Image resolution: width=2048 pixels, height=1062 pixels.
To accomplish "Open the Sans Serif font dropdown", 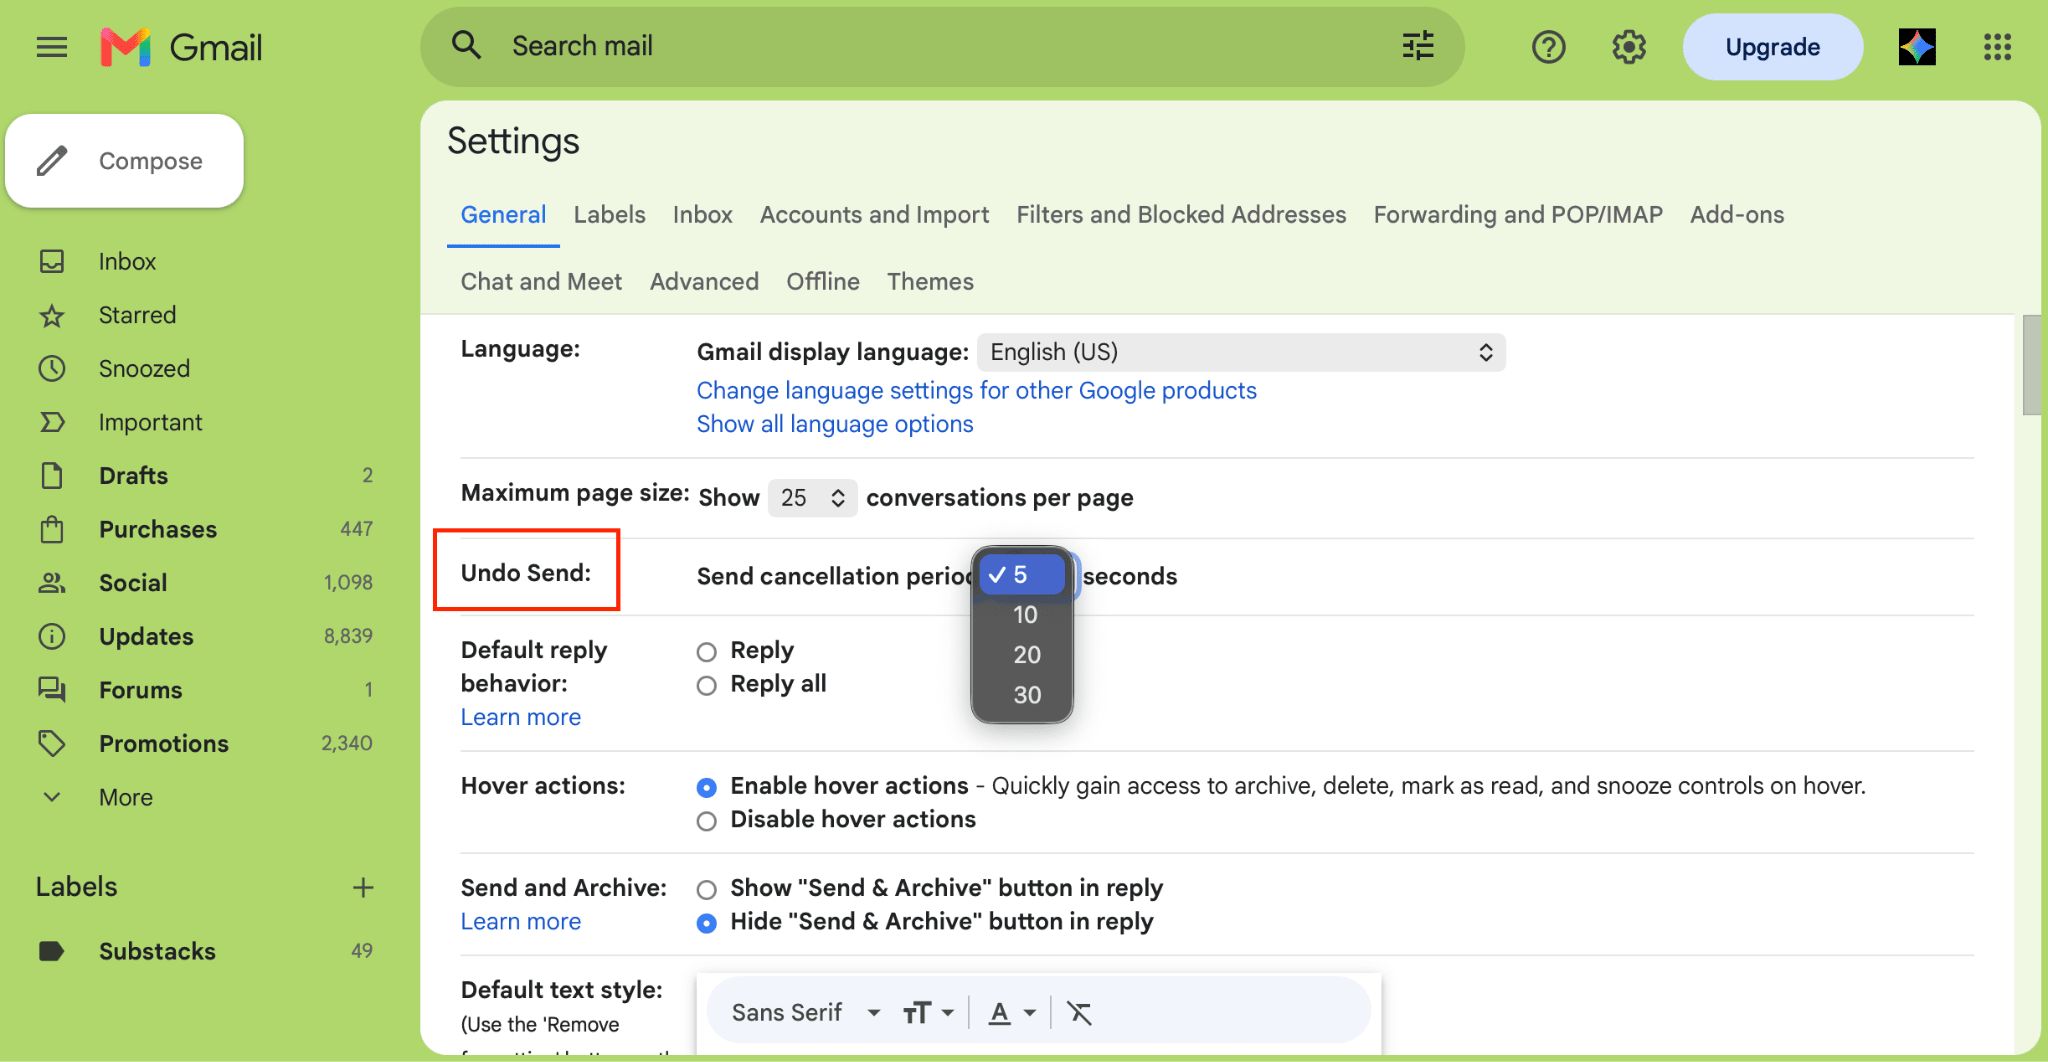I will point(806,1013).
